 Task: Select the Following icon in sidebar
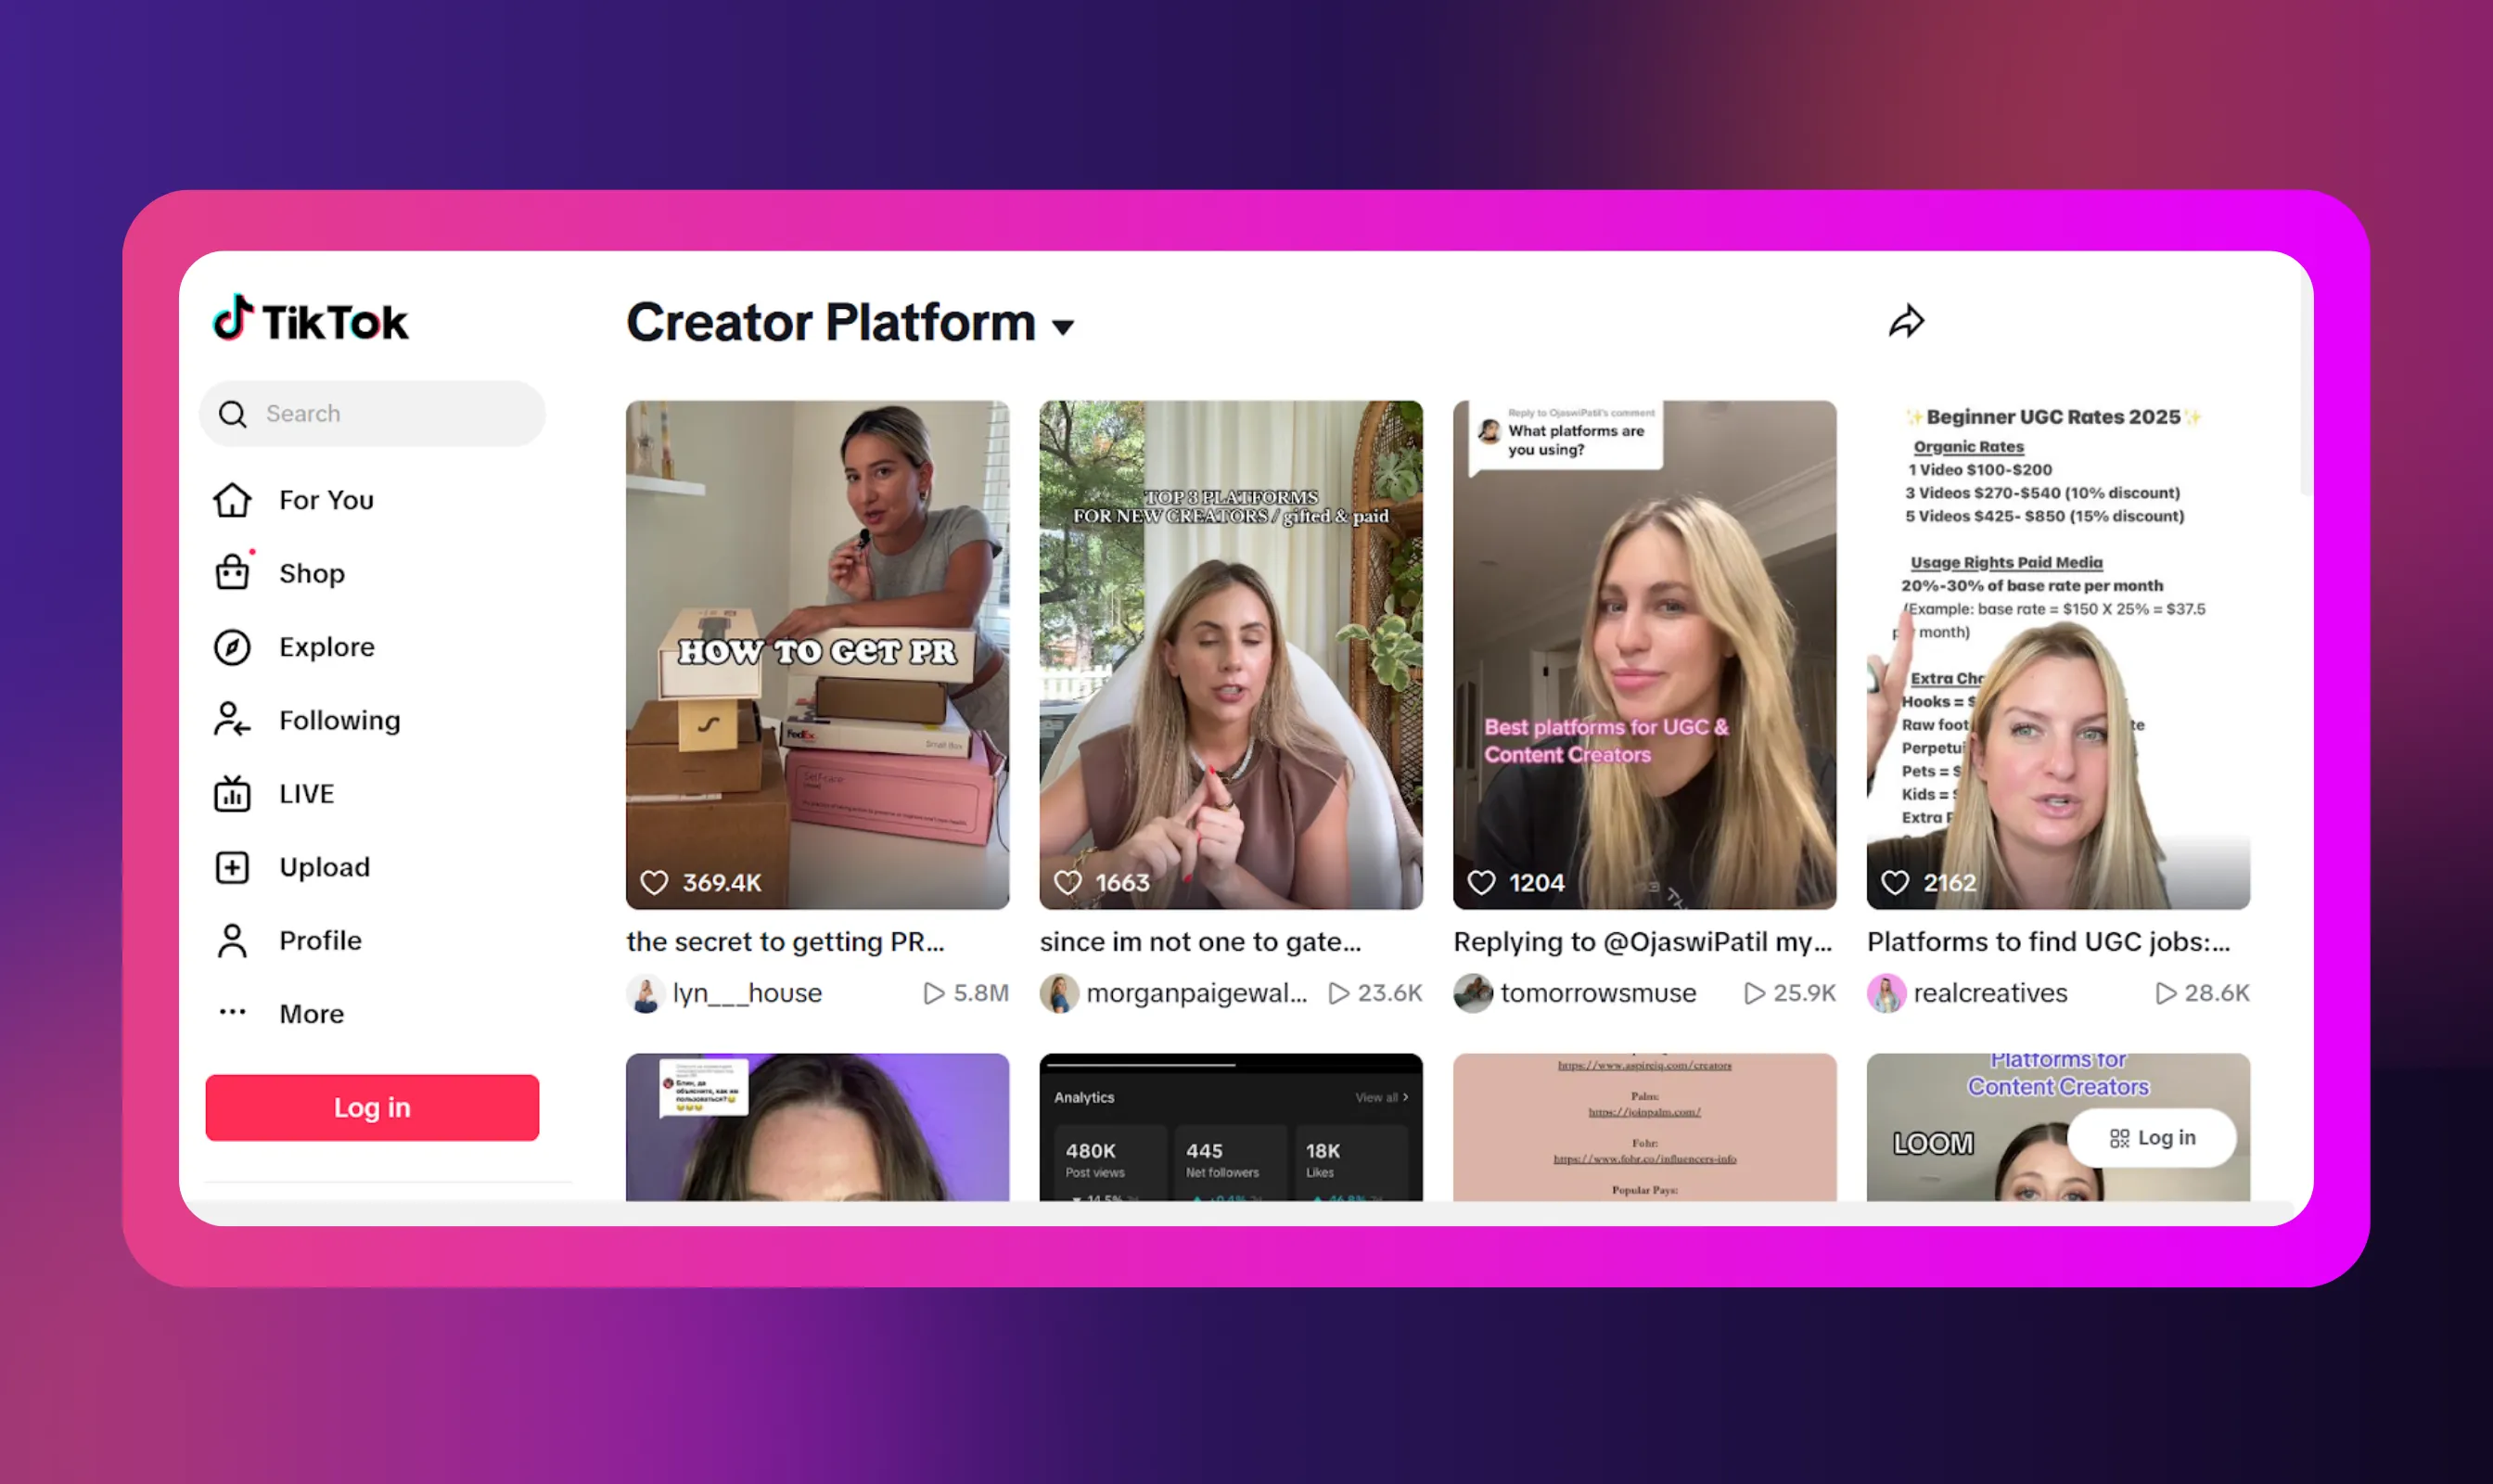[x=231, y=720]
